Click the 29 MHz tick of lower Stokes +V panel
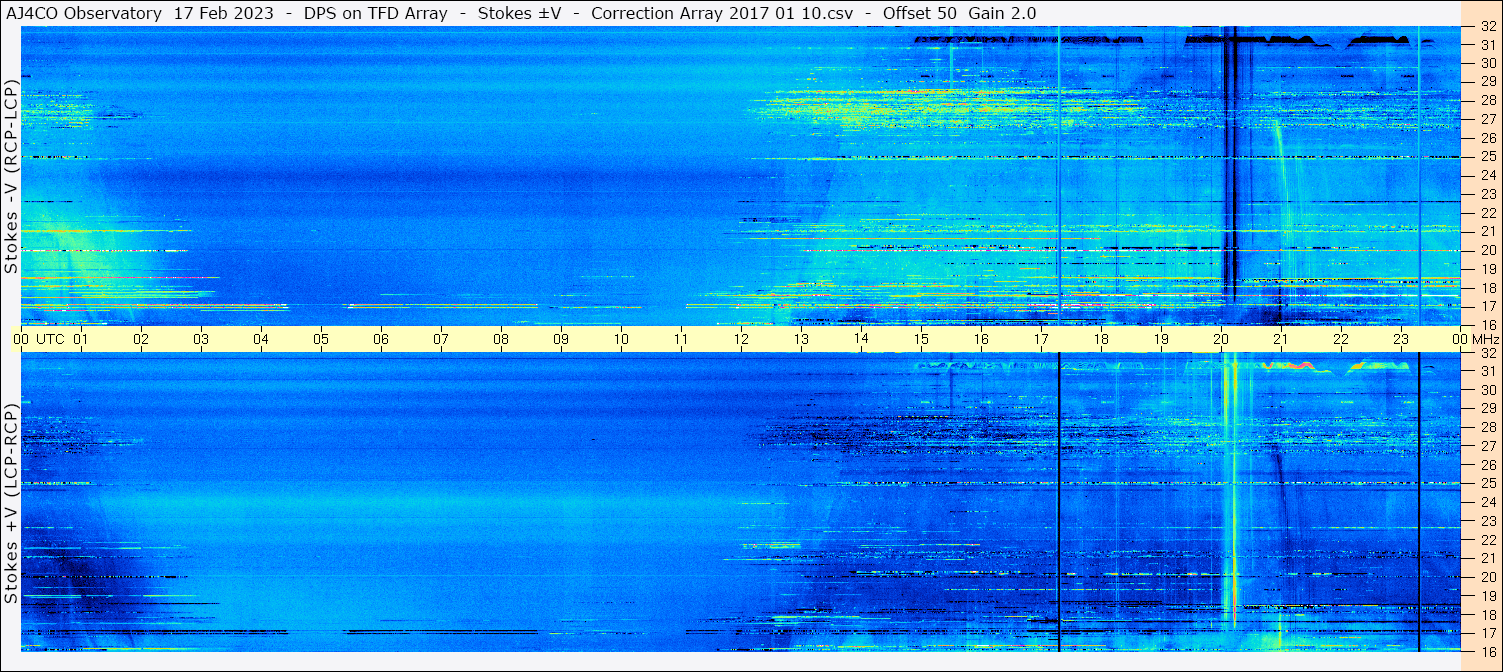This screenshot has width=1503, height=672. click(x=1488, y=409)
